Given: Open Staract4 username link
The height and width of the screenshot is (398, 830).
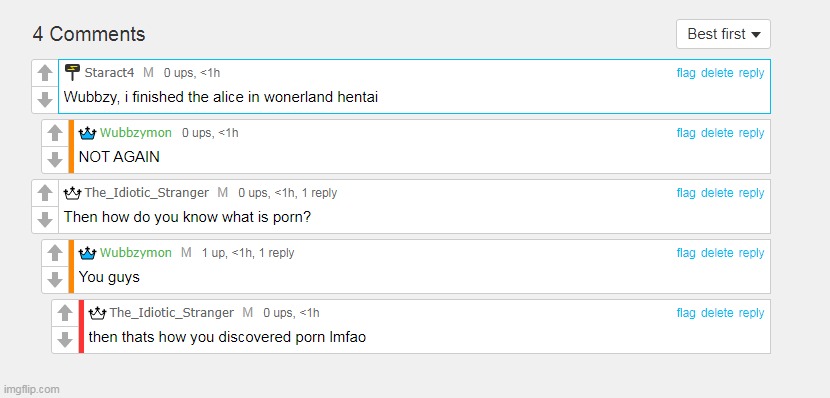Looking at the screenshot, I should pos(109,73).
